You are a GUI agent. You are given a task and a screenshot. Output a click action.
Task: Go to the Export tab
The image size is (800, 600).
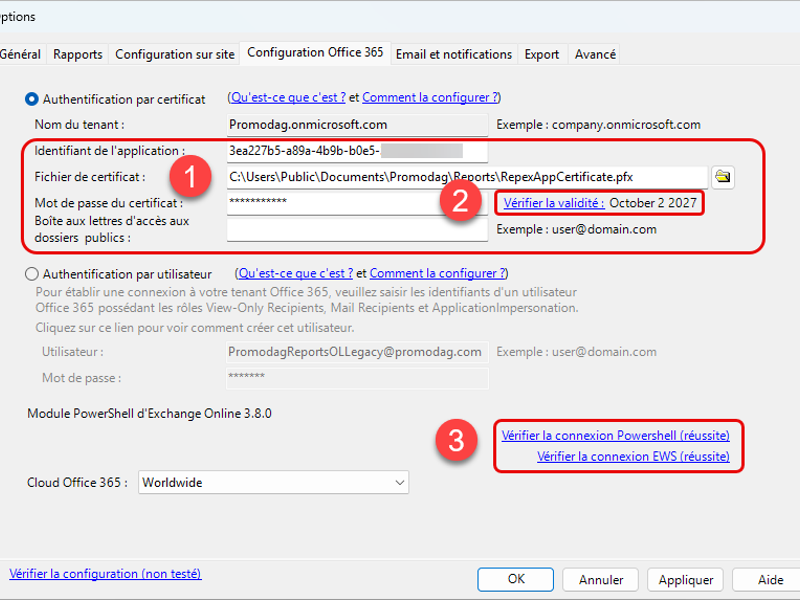pos(542,54)
